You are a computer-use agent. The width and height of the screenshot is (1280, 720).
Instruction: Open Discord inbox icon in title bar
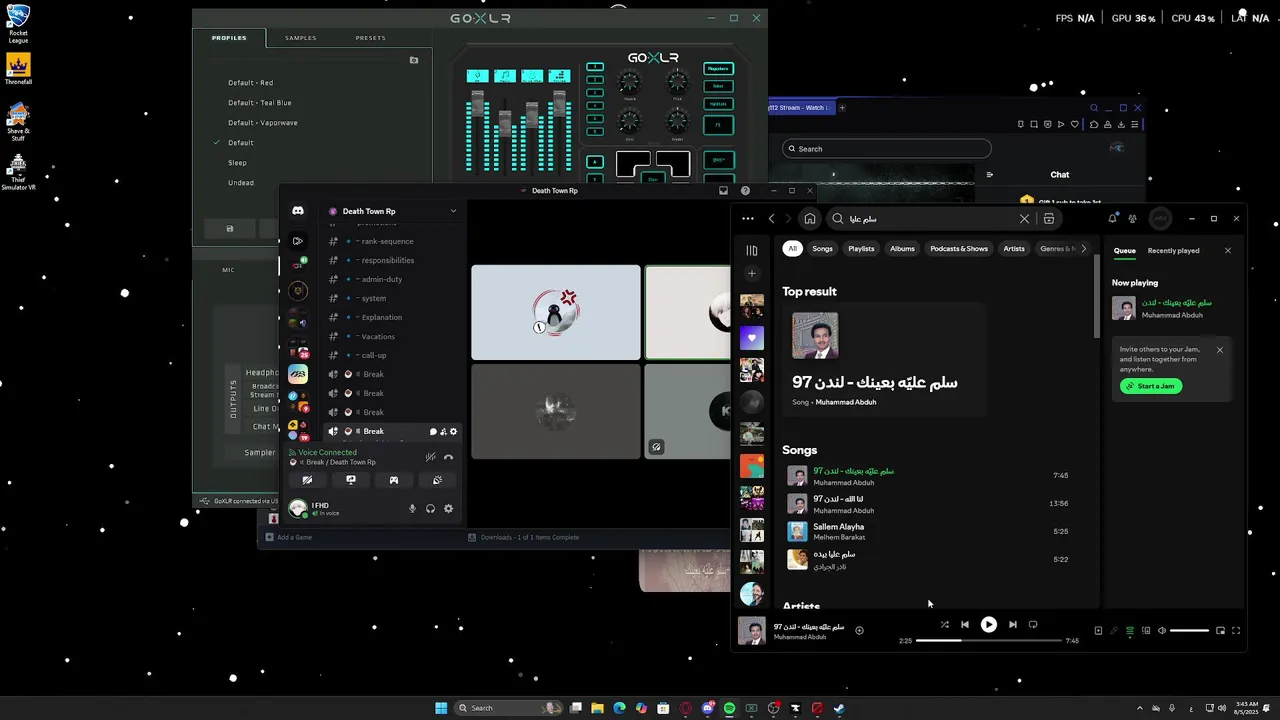(723, 191)
